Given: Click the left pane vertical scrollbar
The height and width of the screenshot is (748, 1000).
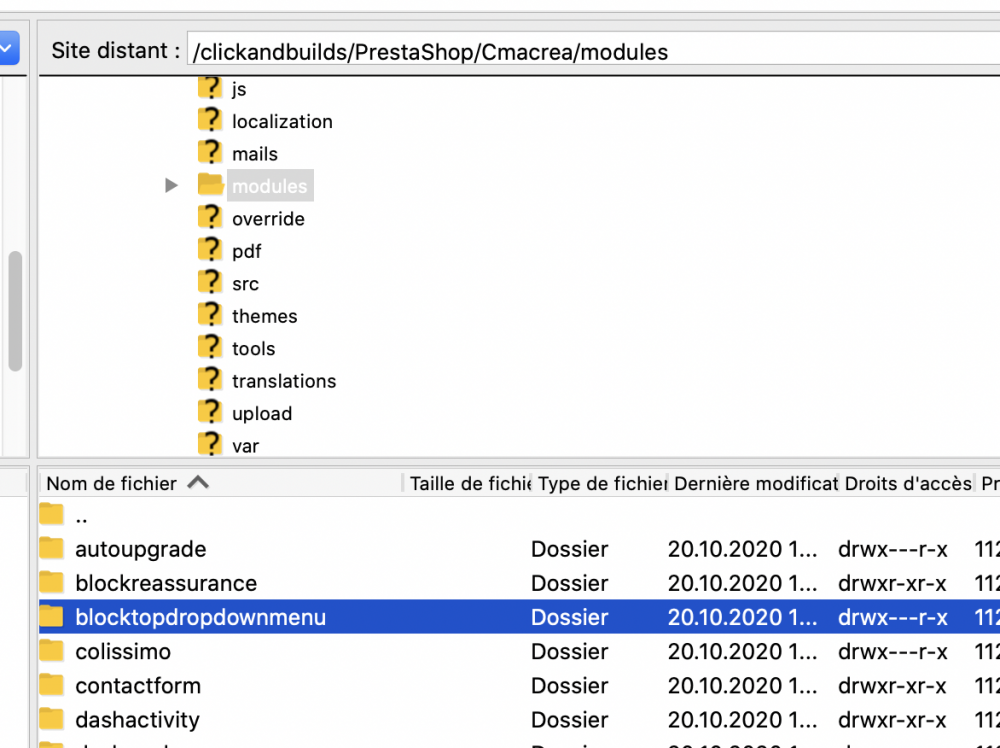Looking at the screenshot, I should (15, 310).
